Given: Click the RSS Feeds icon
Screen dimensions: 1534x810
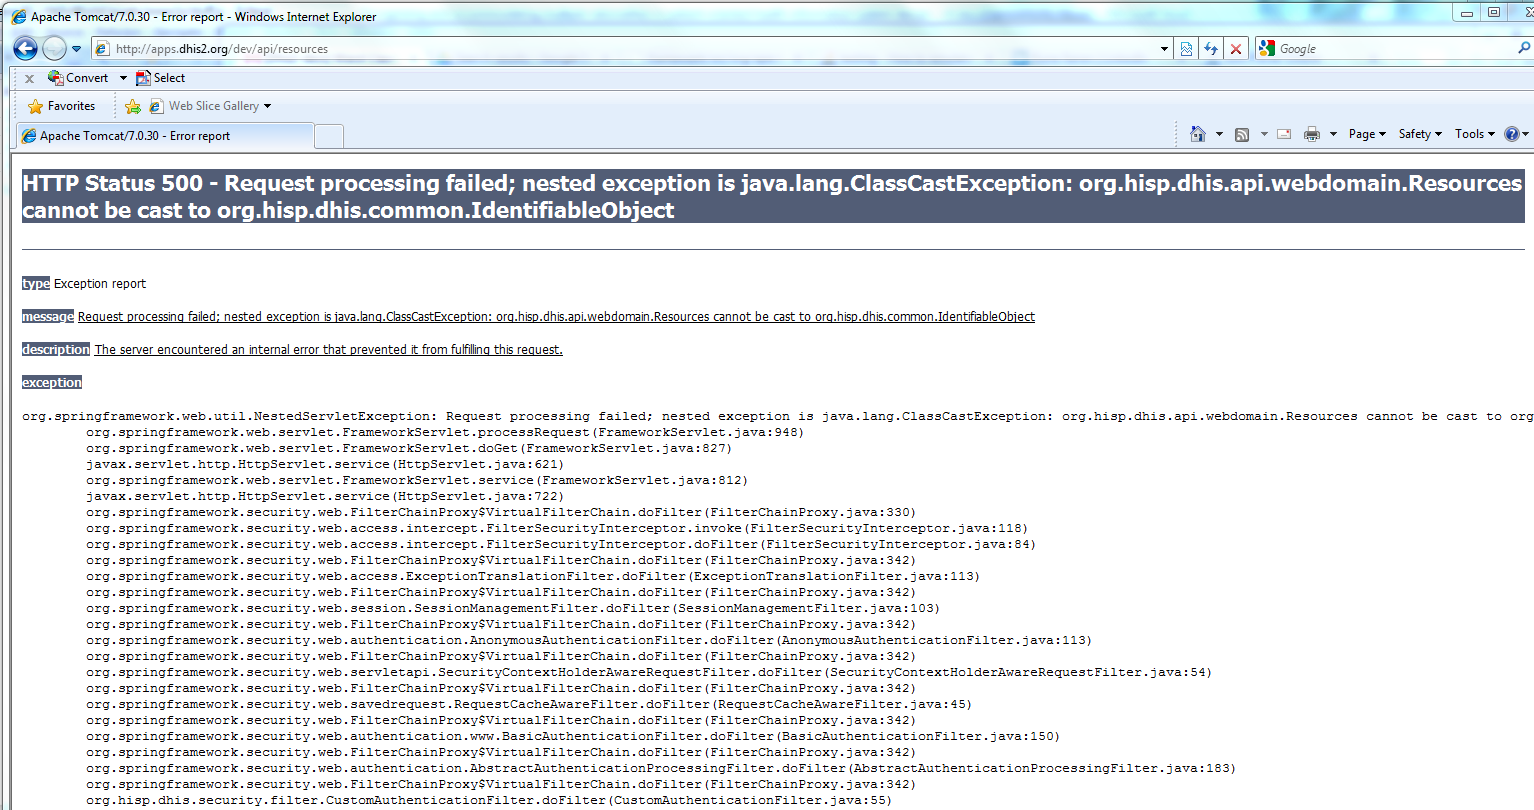Looking at the screenshot, I should (x=1242, y=134).
